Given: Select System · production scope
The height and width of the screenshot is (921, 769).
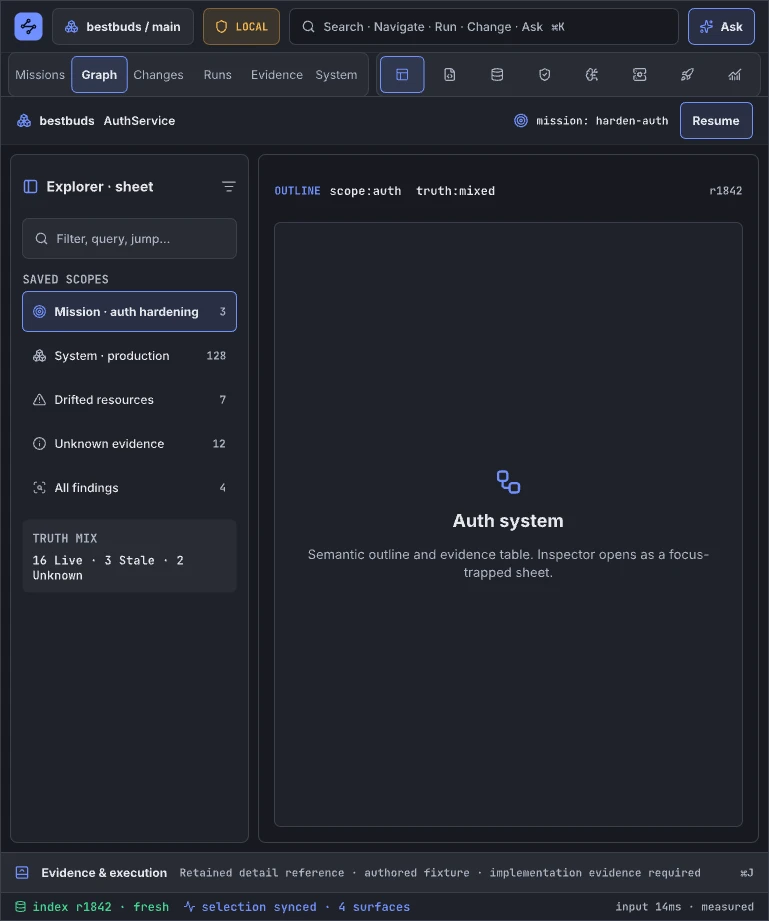Looking at the screenshot, I should pyautogui.click(x=129, y=355).
